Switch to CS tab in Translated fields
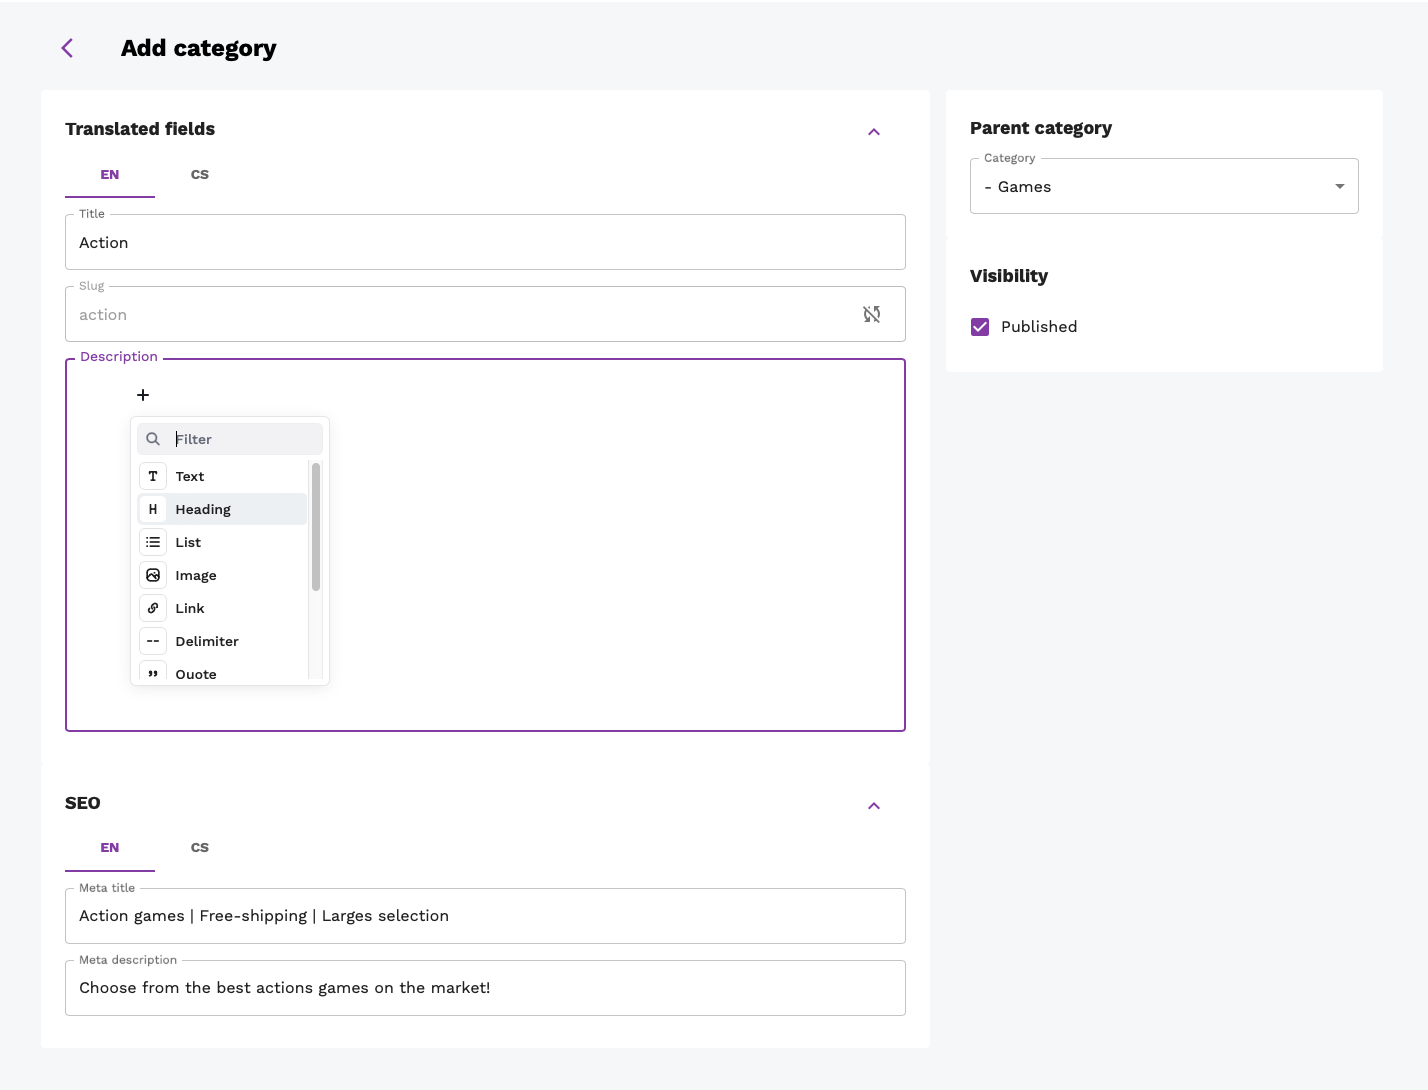This screenshot has height=1090, width=1428. (x=200, y=175)
